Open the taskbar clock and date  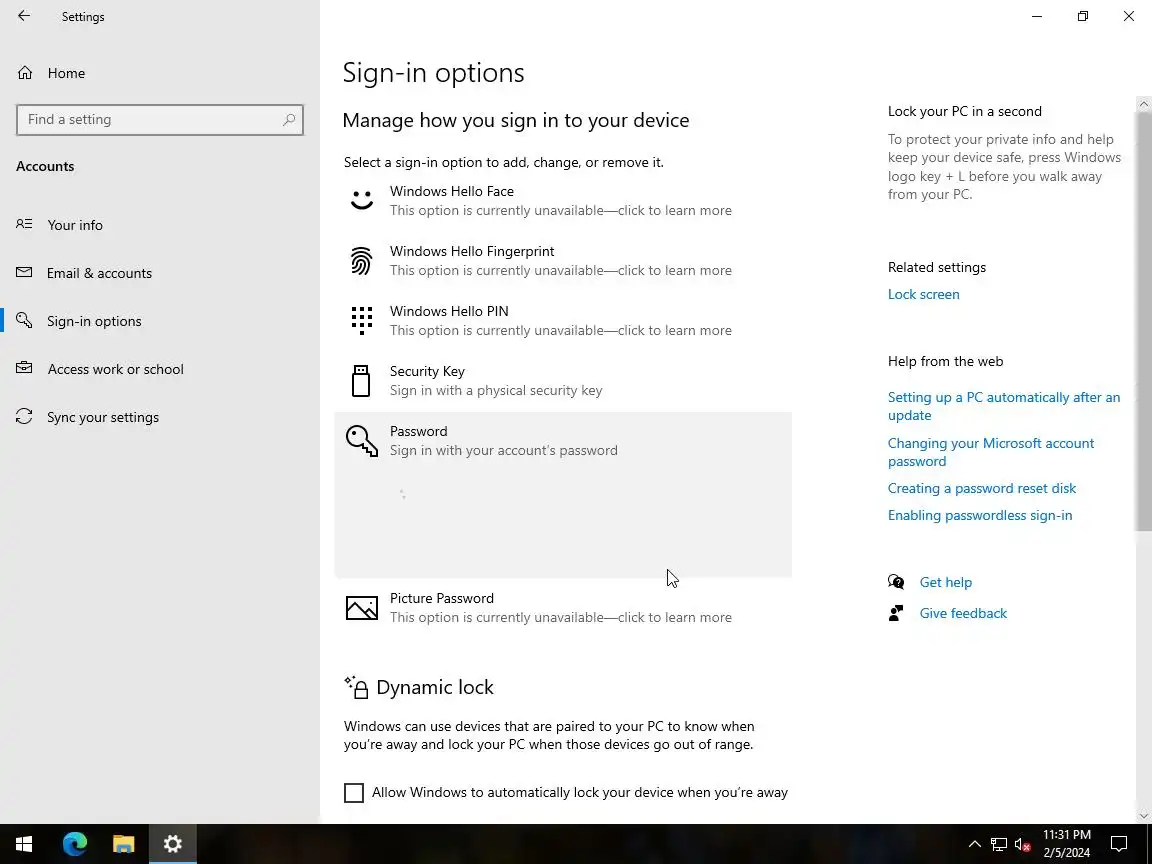tap(1066, 843)
